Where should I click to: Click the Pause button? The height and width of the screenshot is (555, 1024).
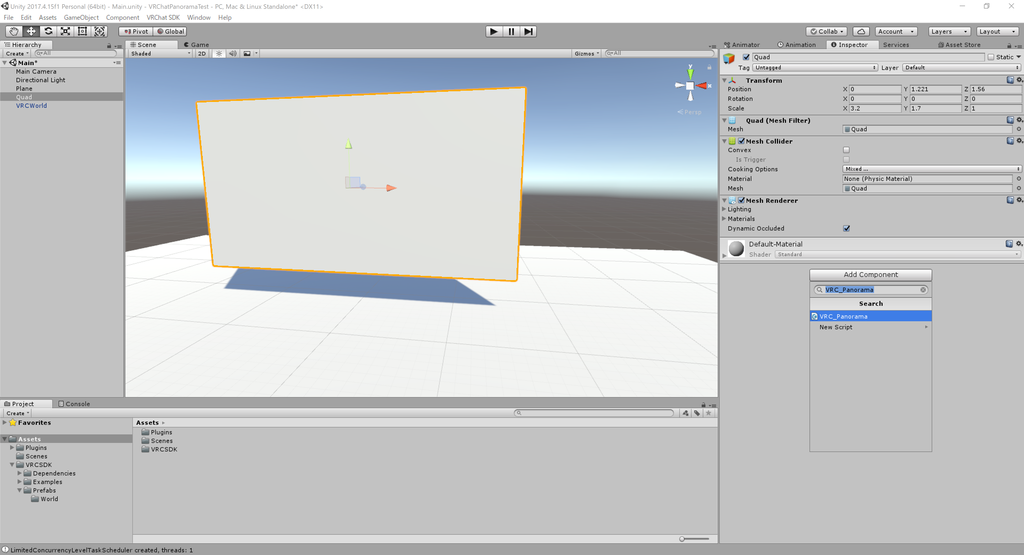point(511,31)
